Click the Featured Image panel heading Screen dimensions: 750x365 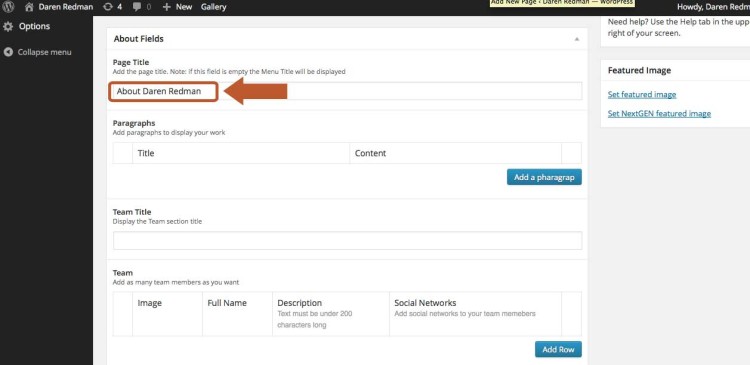[639, 70]
